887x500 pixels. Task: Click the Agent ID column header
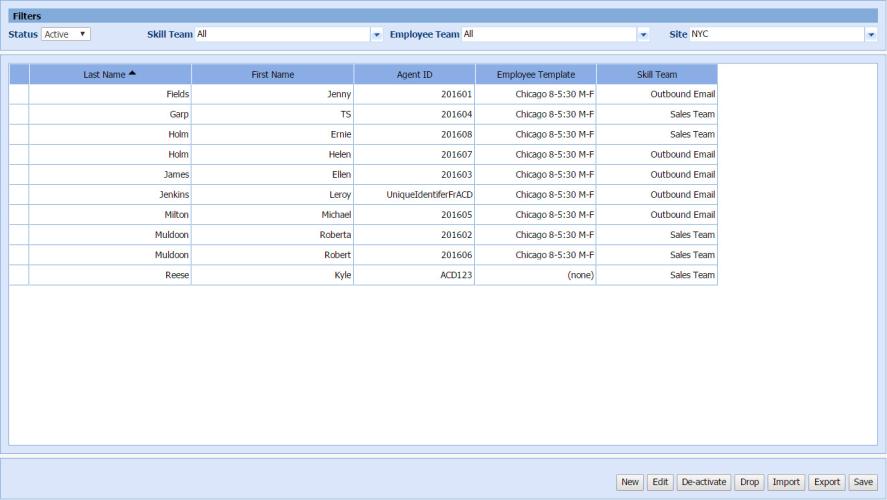point(414,74)
